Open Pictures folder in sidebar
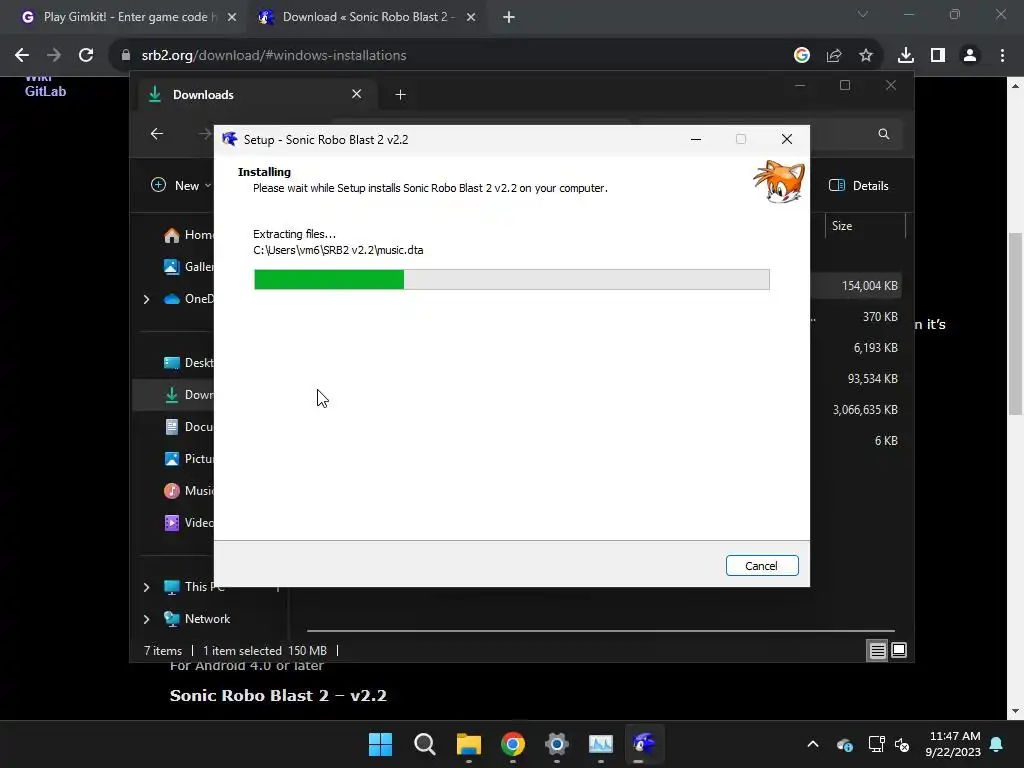 188,458
